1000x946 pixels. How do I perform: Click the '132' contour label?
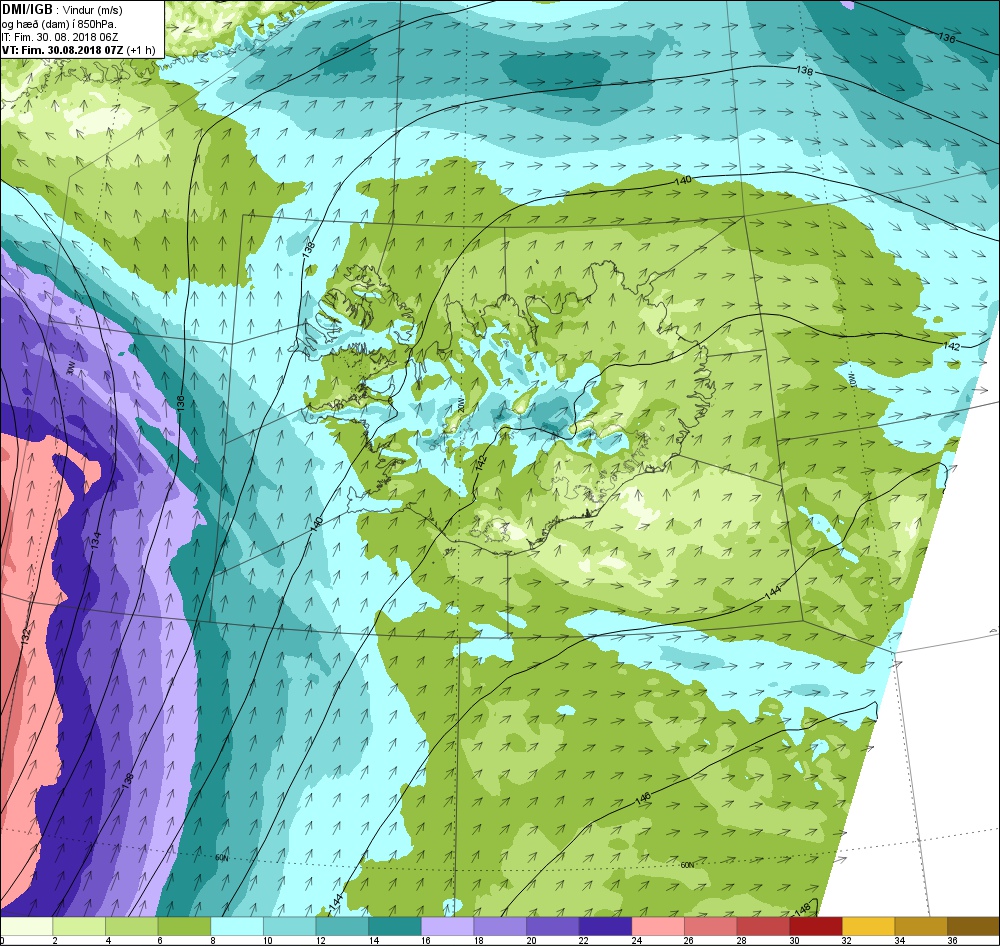pyautogui.click(x=26, y=635)
